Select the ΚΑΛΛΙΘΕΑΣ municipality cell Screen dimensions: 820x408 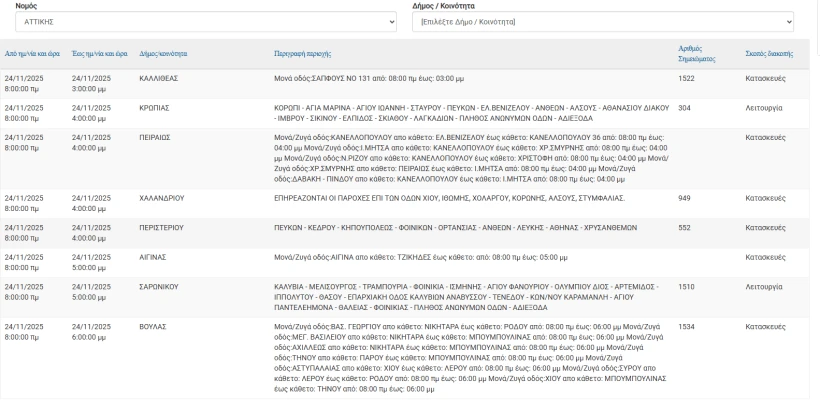click(159, 78)
